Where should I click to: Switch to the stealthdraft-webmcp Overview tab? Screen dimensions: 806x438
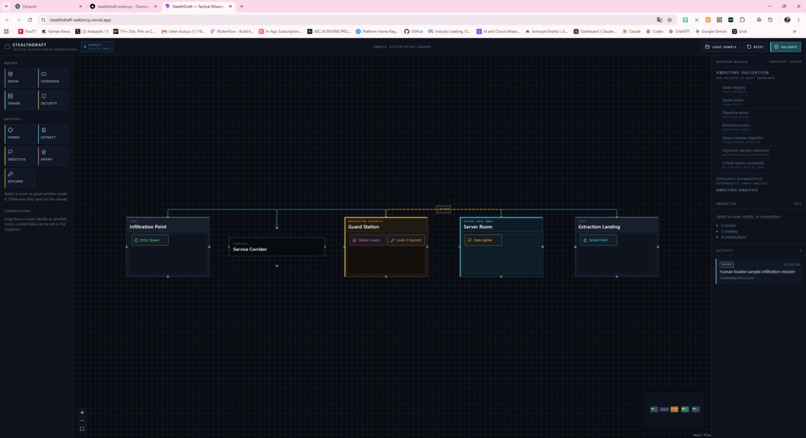(123, 6)
